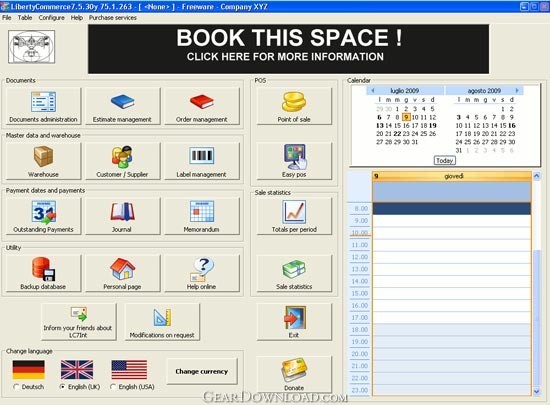Click the company logo image
This screenshot has width=550, height=405.
tap(32, 47)
